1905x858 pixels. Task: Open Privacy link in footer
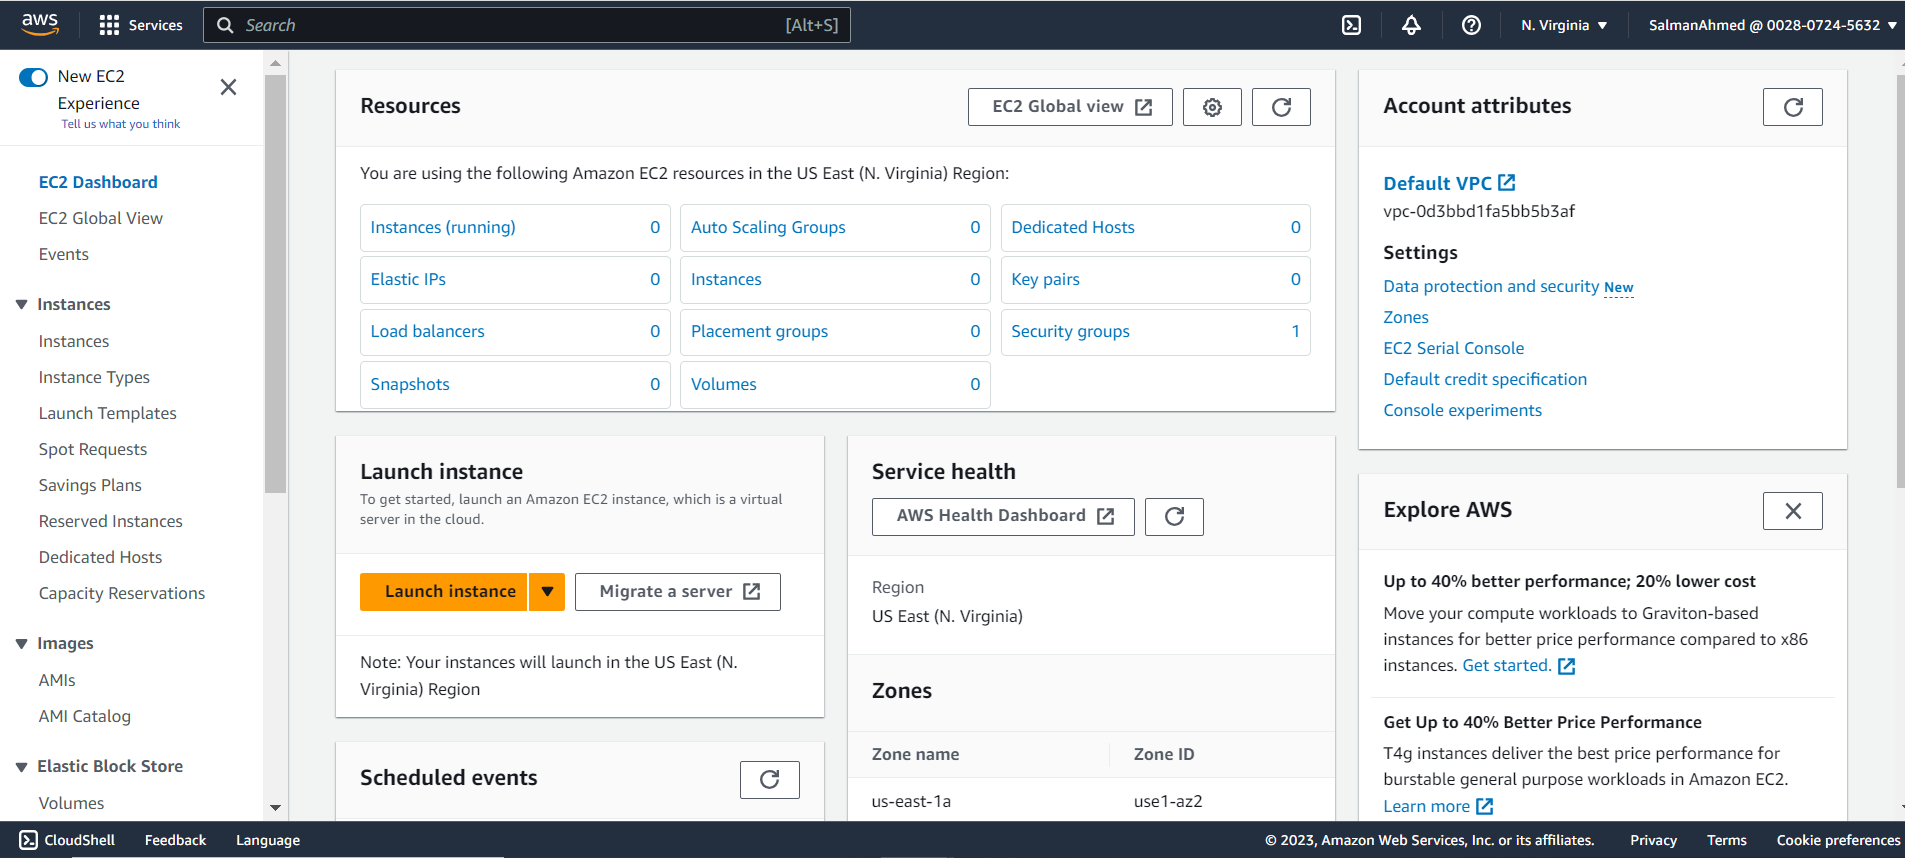tap(1653, 840)
